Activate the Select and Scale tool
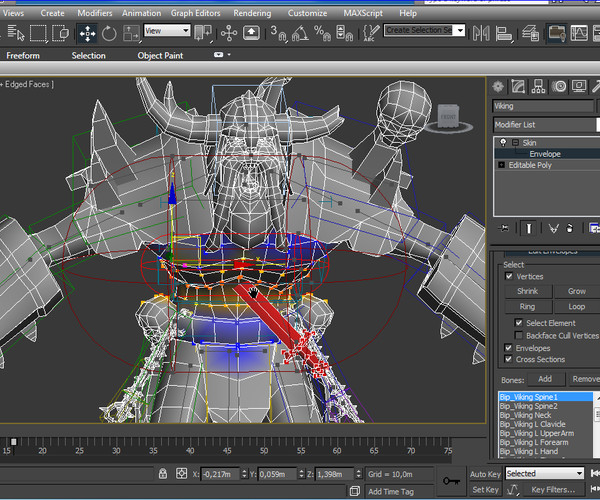The width and height of the screenshot is (600, 500). pyautogui.click(x=131, y=33)
